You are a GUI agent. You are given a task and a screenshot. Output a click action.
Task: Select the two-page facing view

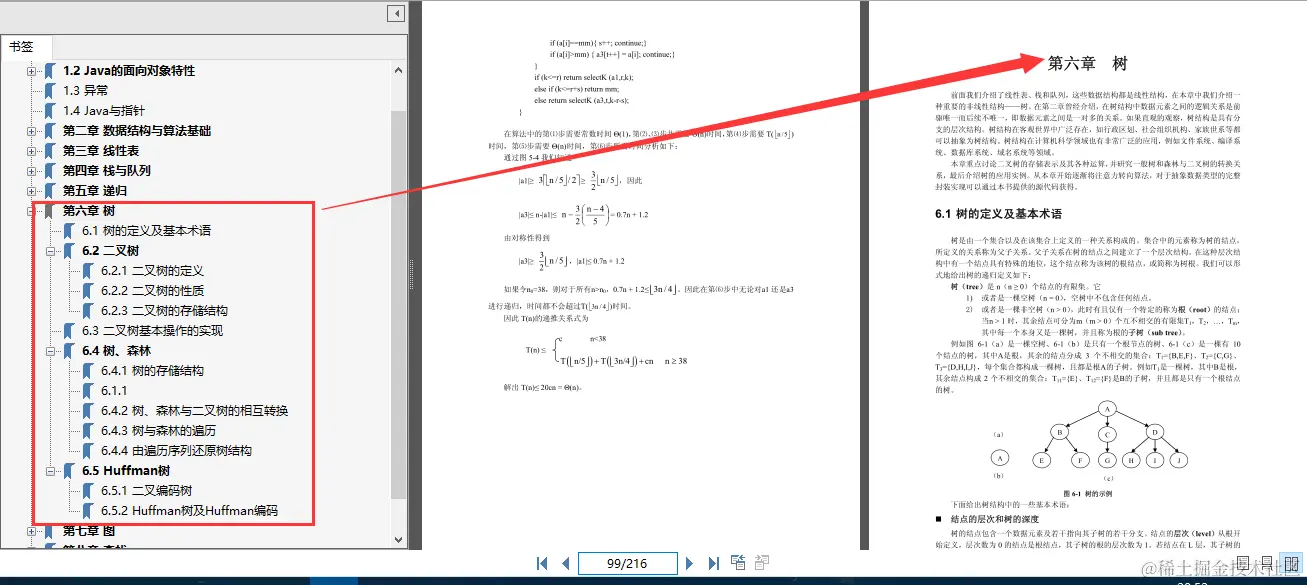tap(1291, 563)
